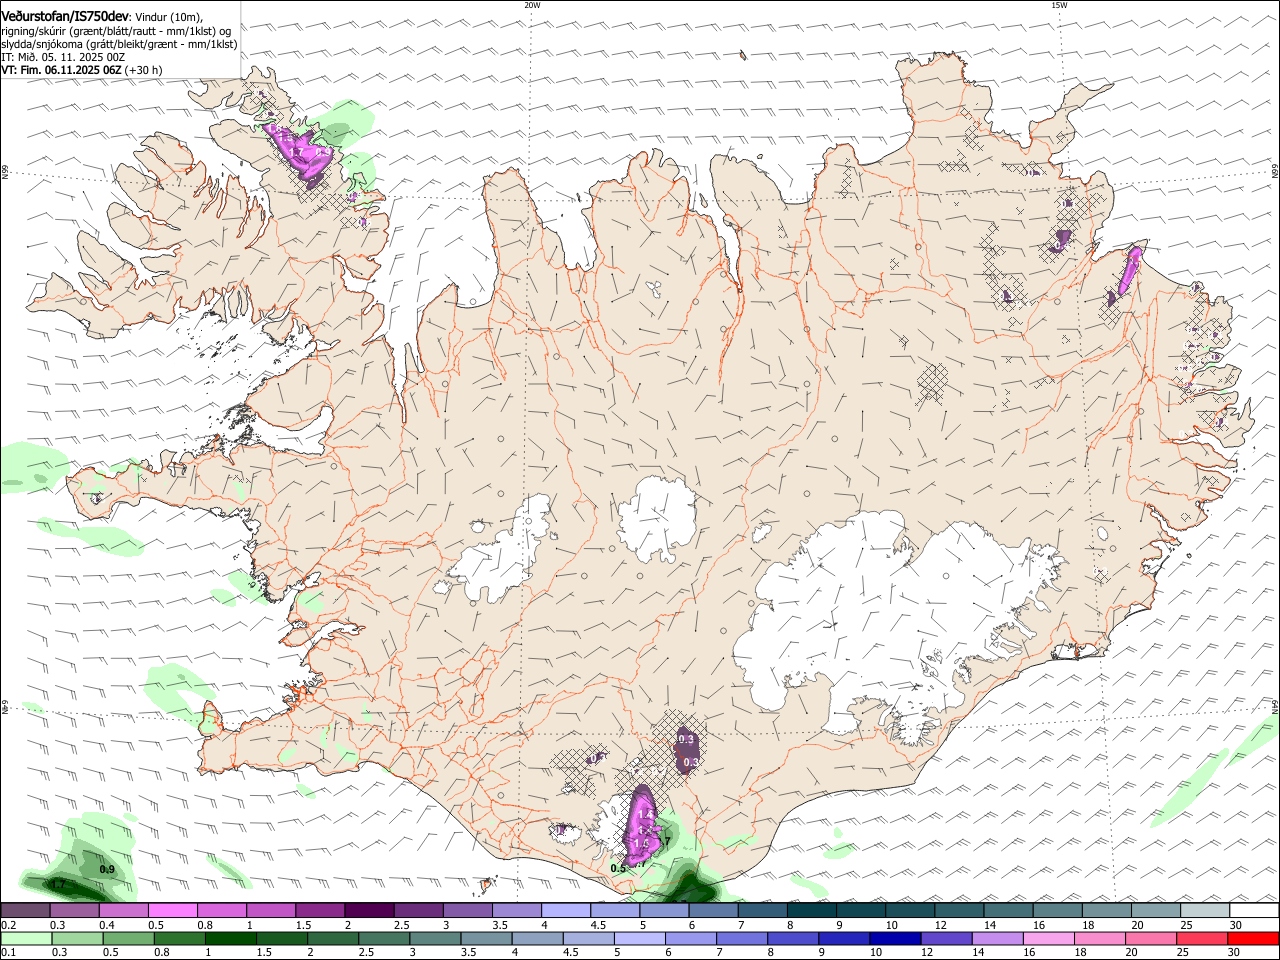Click the 0.1 label in the rain legend
Image resolution: width=1280 pixels, height=960 pixels.
coord(8,953)
